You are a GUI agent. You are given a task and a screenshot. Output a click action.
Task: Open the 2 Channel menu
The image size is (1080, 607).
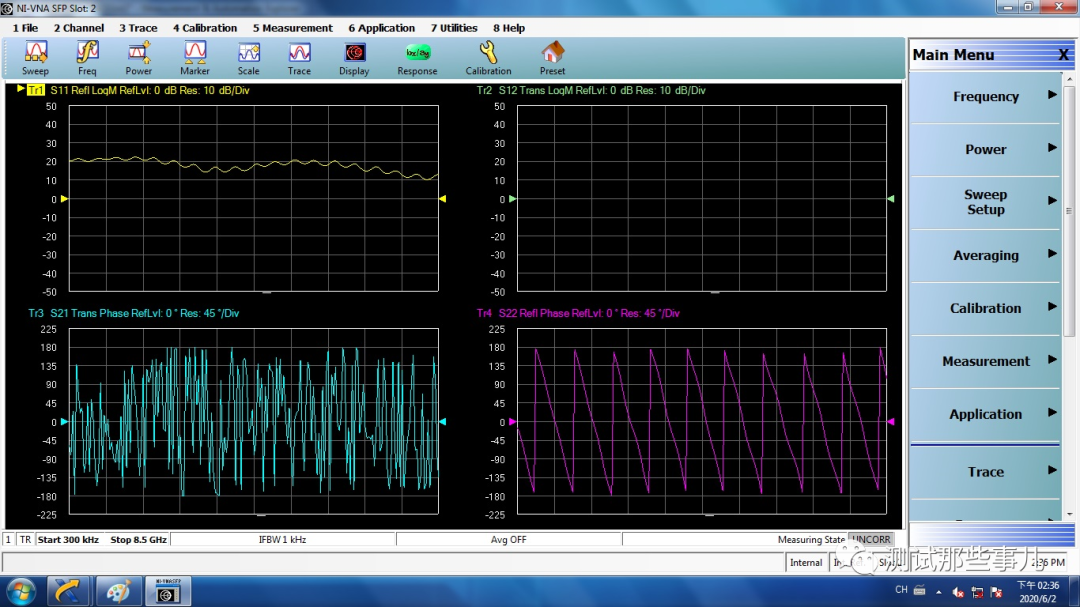click(x=79, y=28)
